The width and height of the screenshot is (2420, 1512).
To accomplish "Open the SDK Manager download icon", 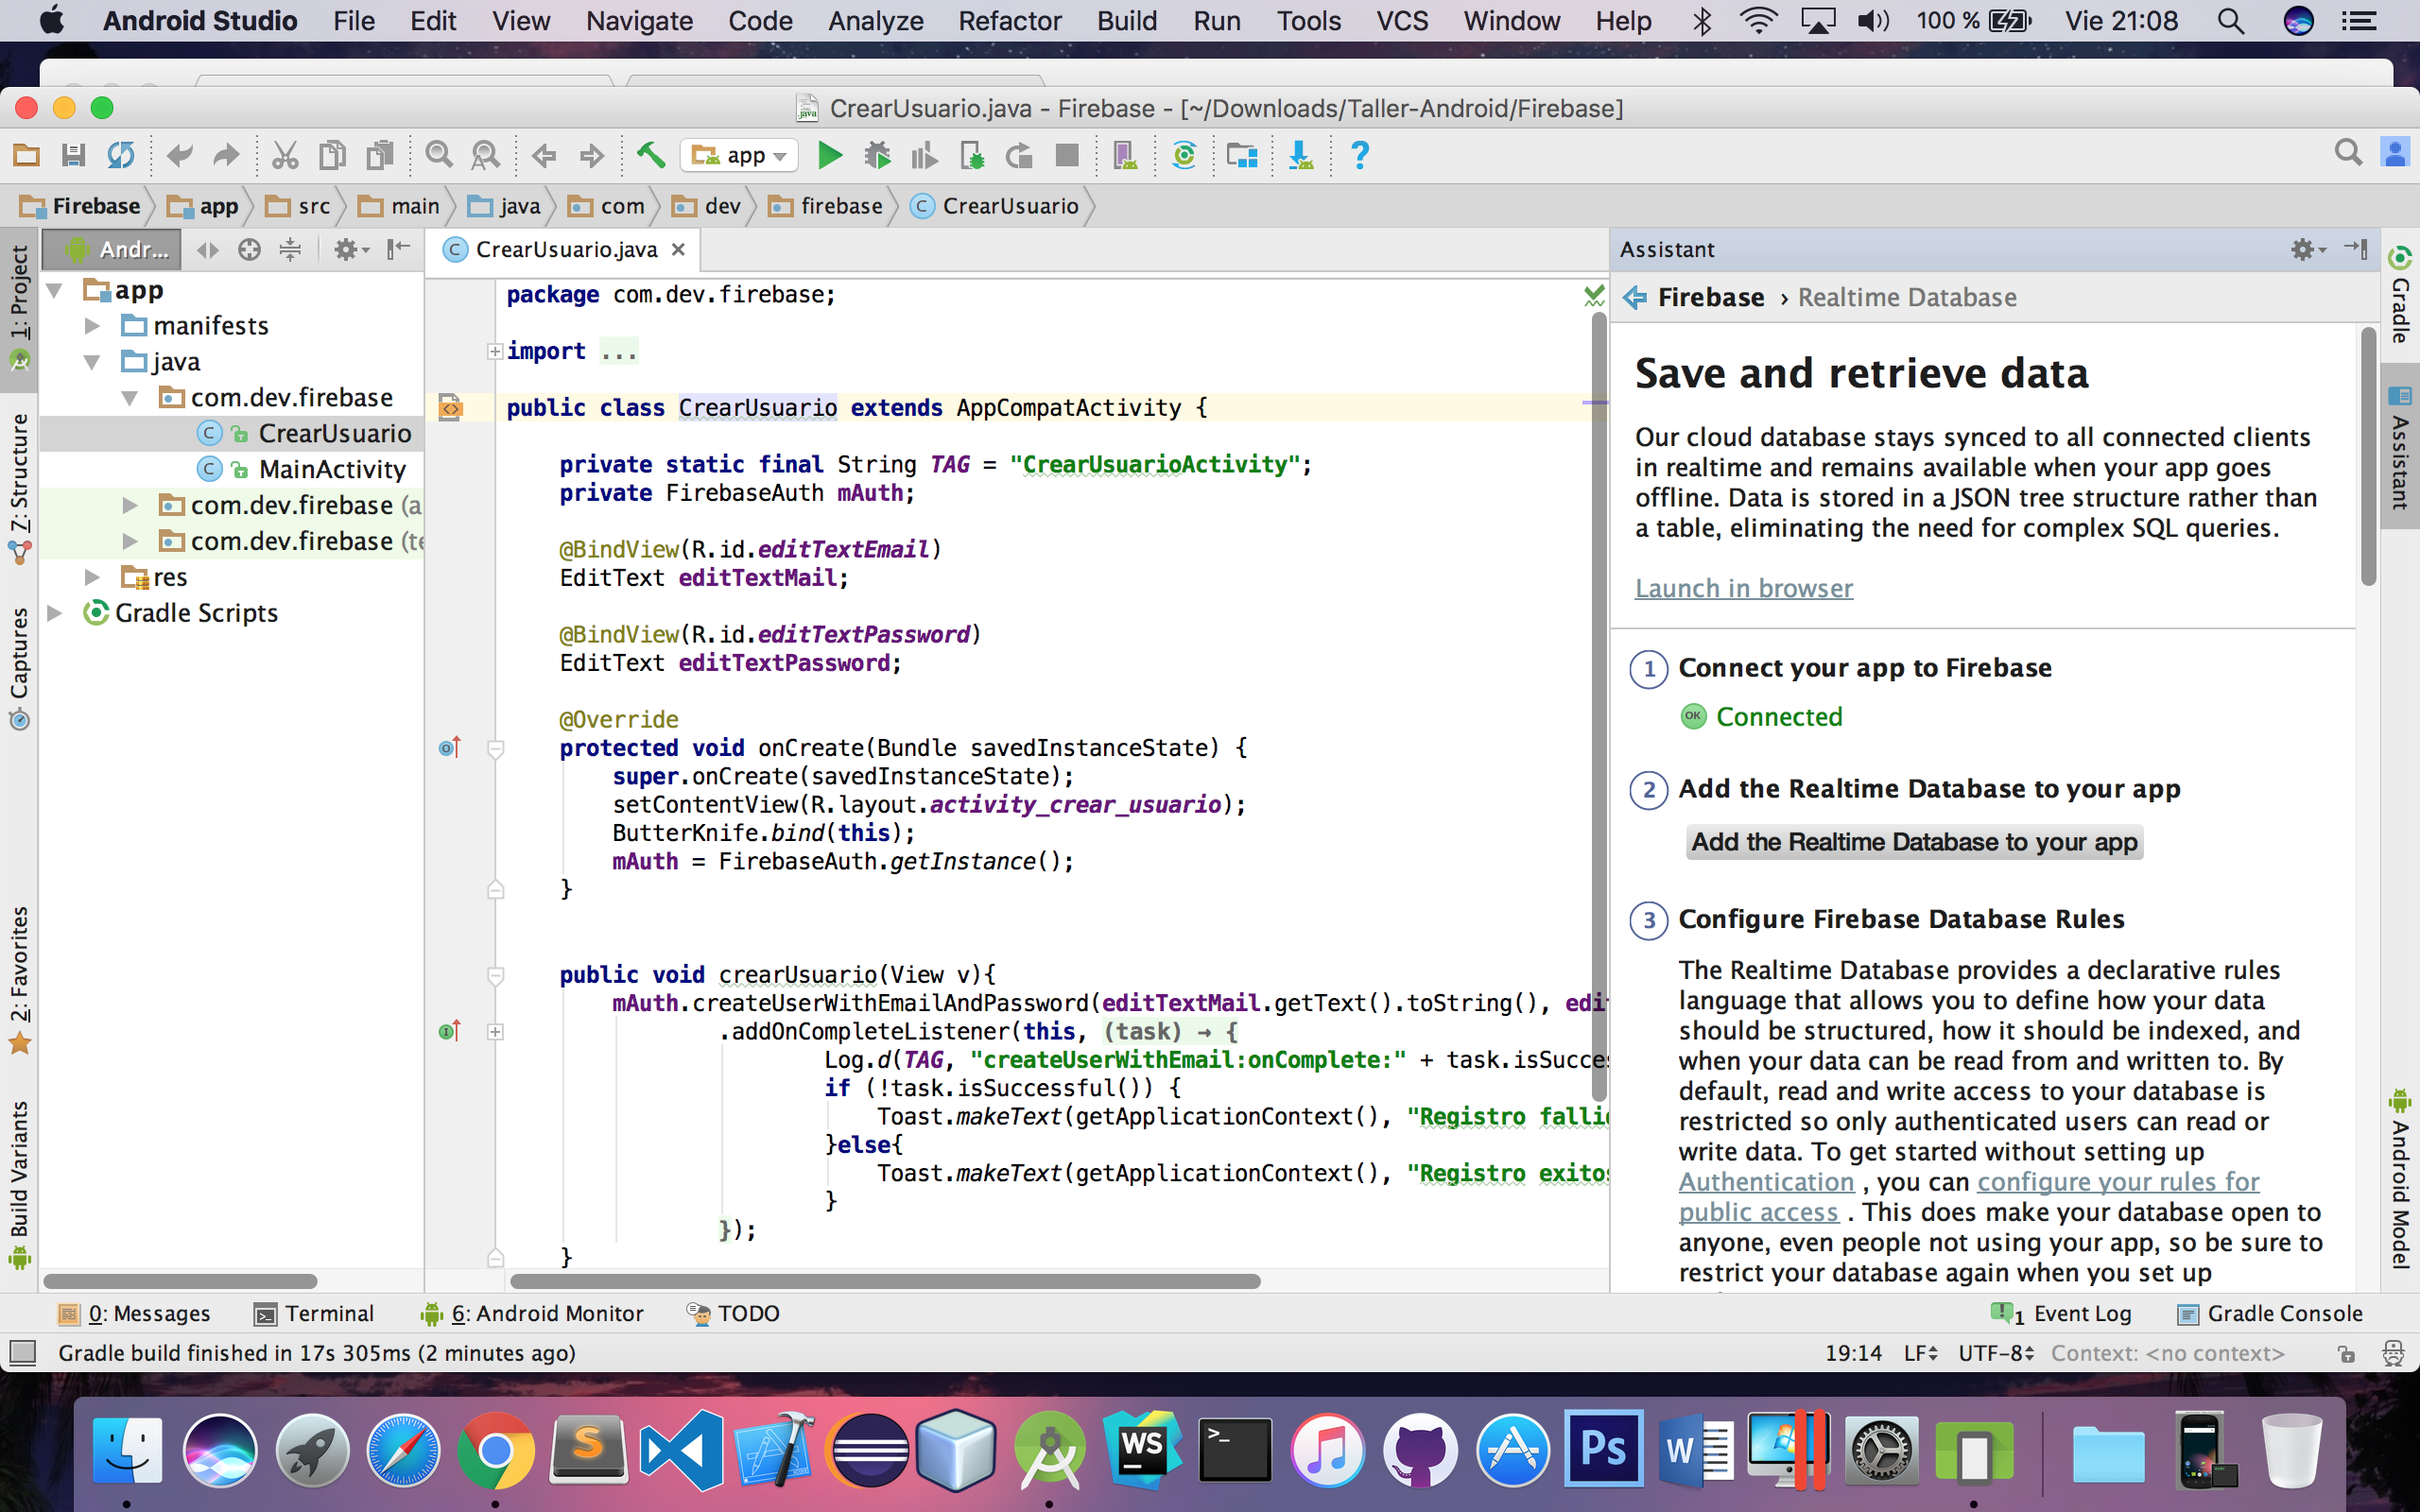I will [1300, 156].
